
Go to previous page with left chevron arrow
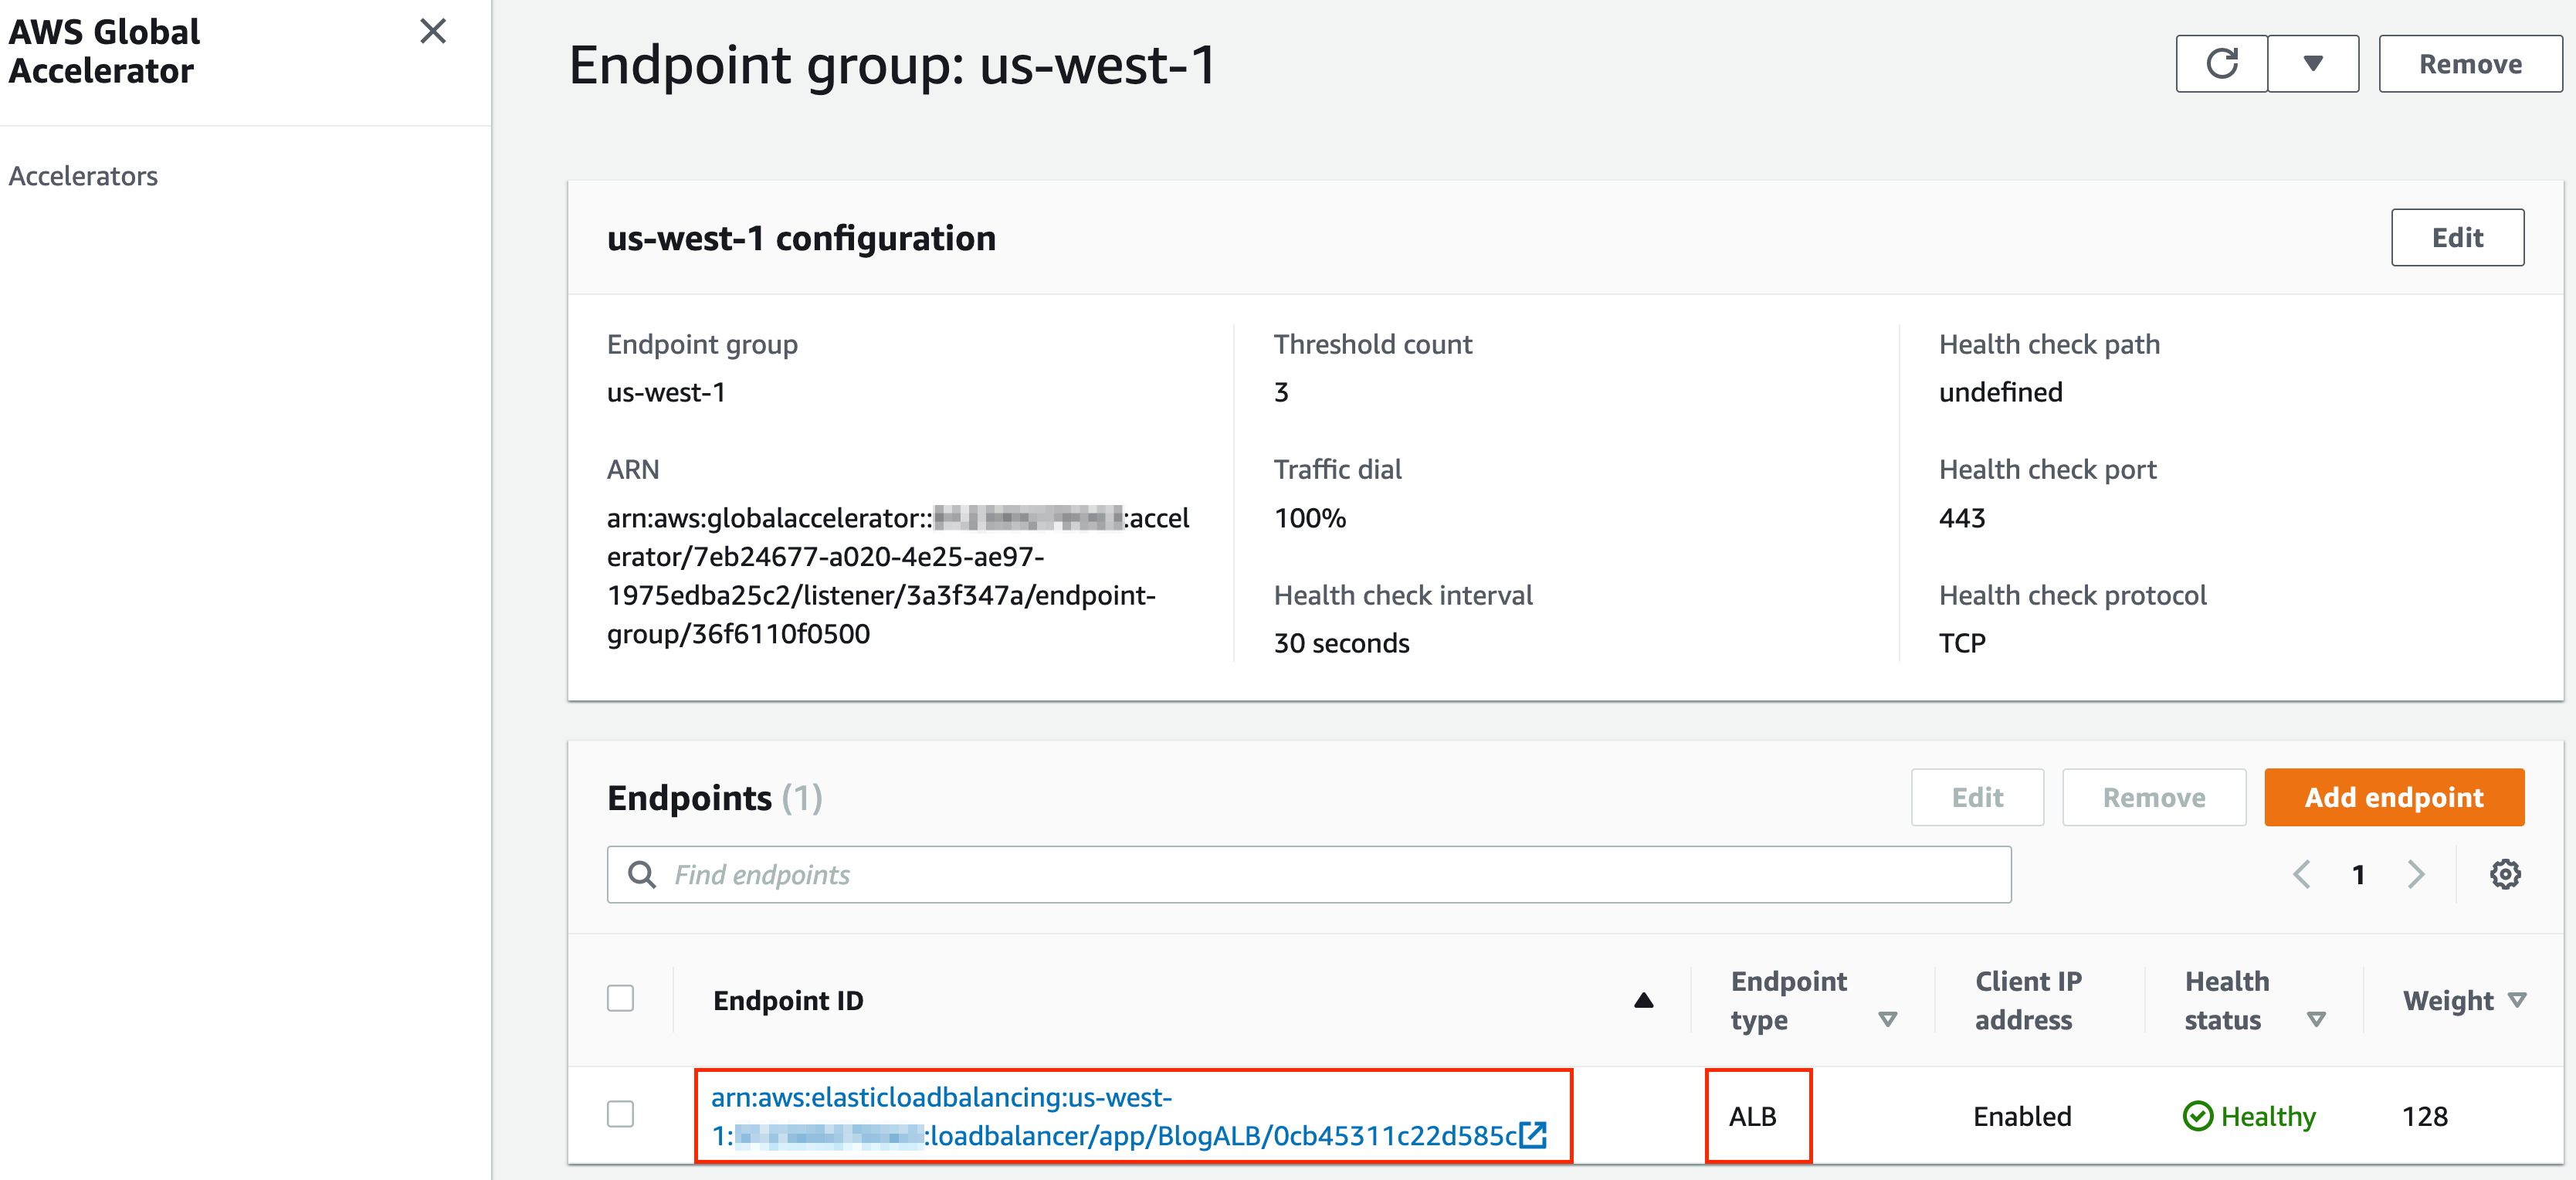tap(2302, 874)
